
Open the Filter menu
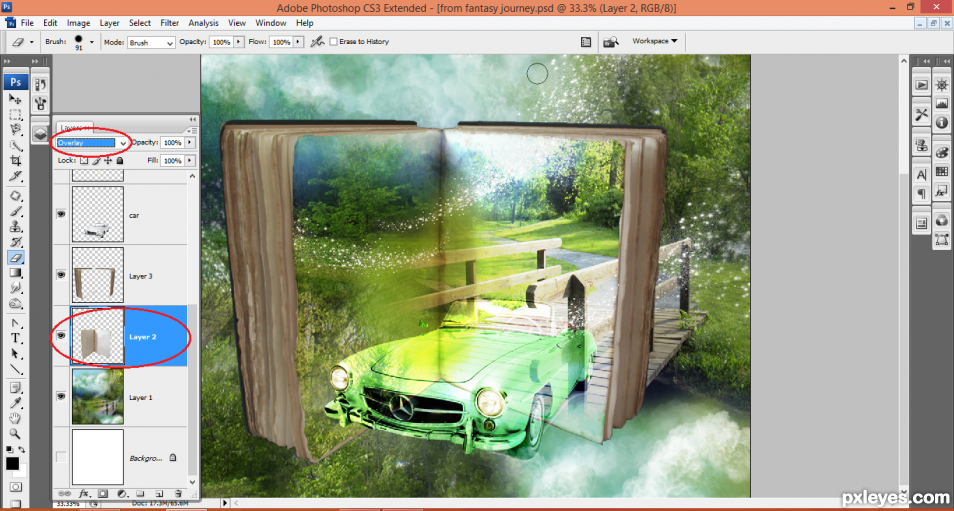coord(170,23)
